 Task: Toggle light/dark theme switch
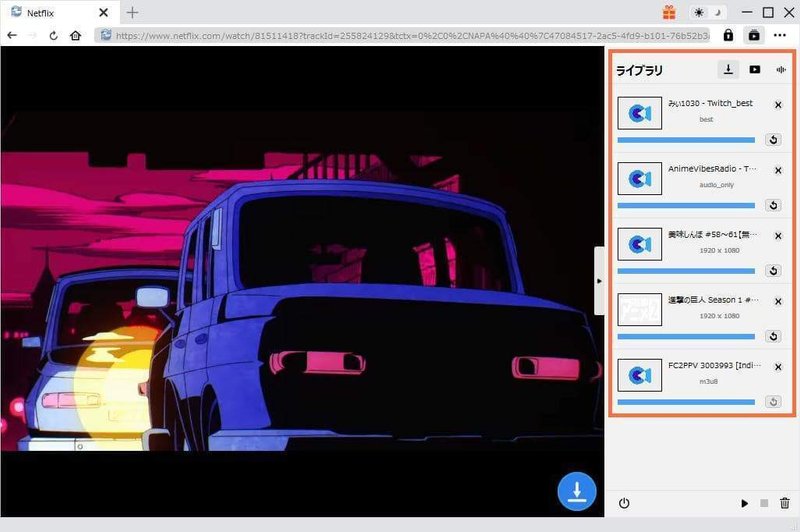708,12
